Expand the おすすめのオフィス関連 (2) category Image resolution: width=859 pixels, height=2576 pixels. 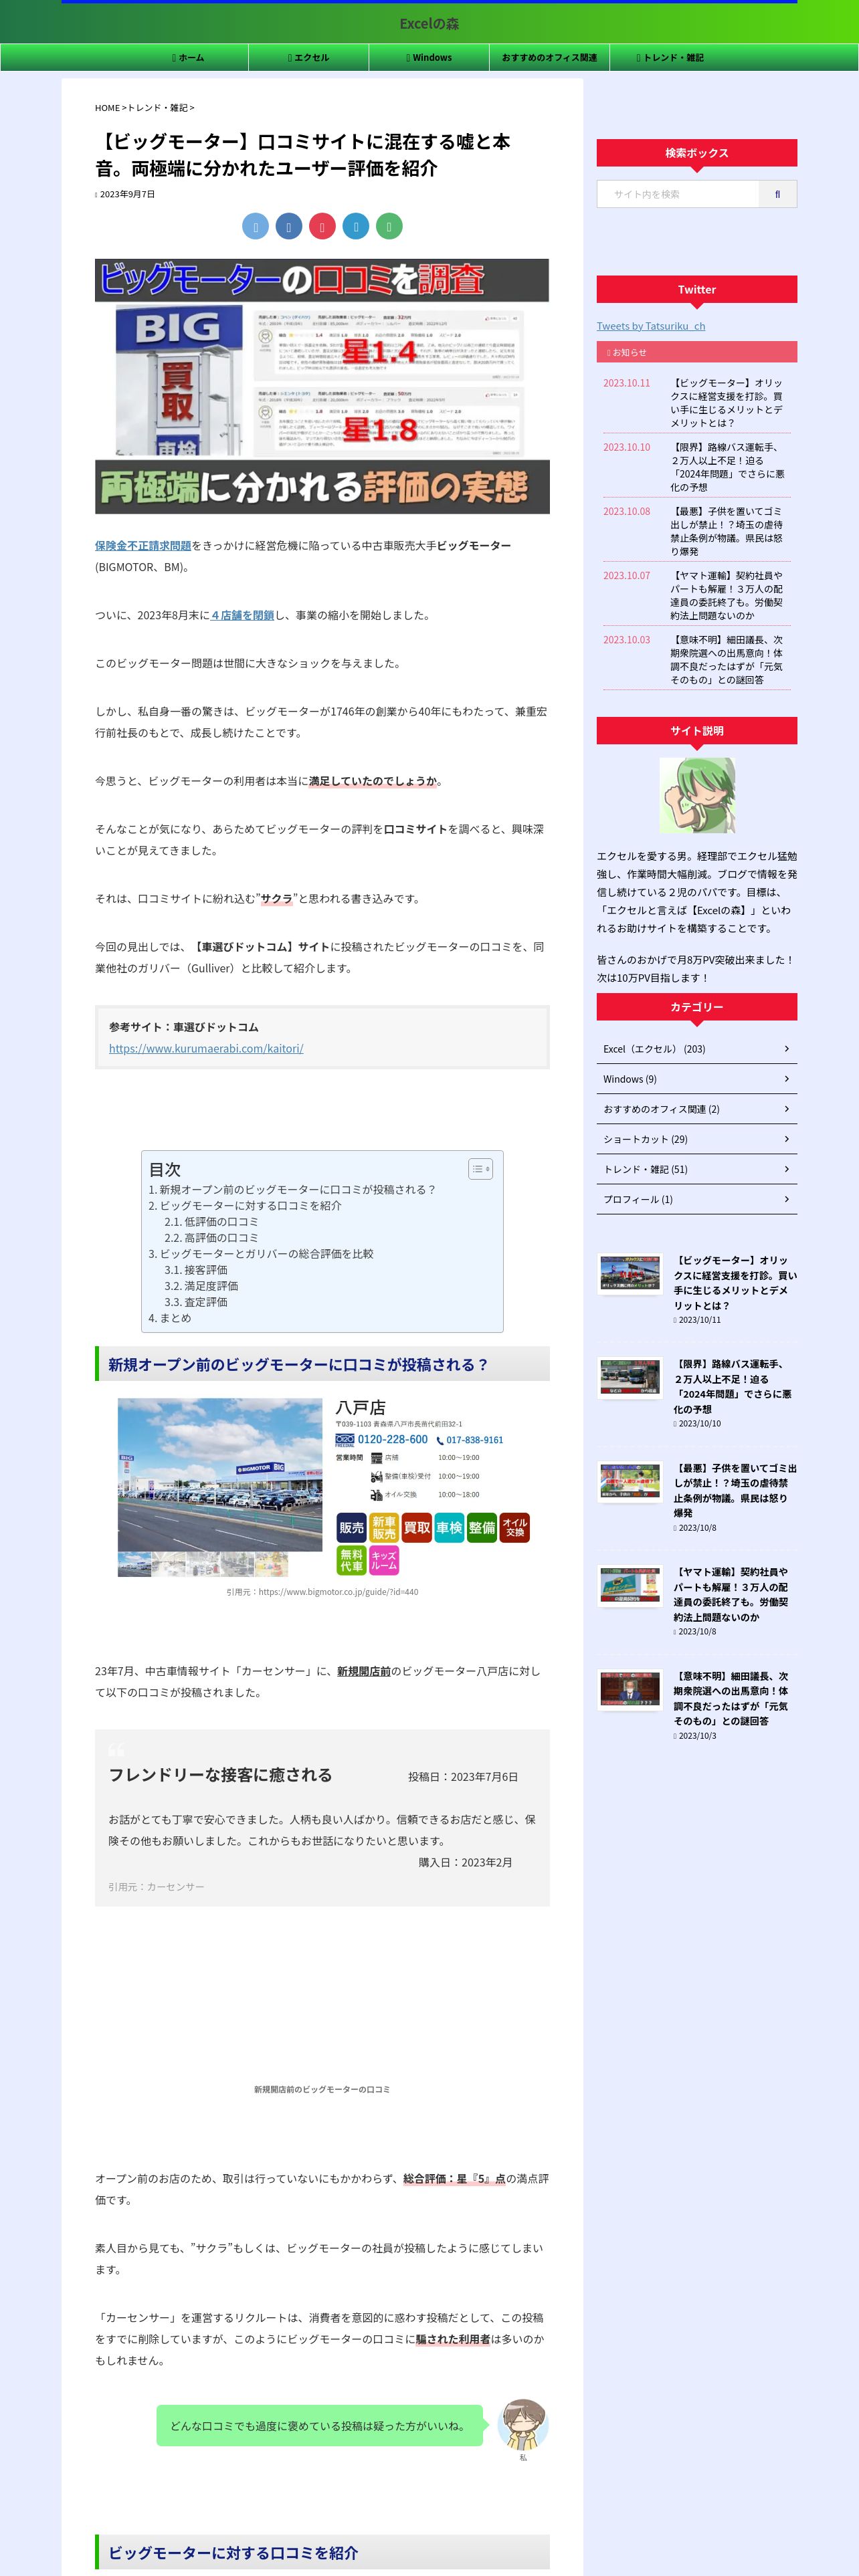(696, 1109)
